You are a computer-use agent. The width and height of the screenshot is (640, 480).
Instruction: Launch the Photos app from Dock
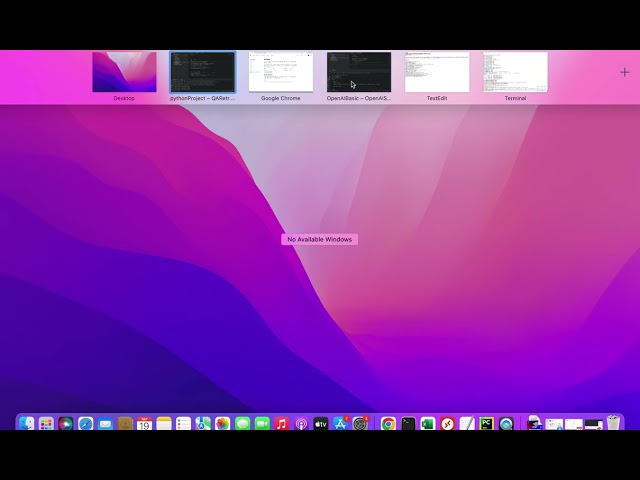223,424
